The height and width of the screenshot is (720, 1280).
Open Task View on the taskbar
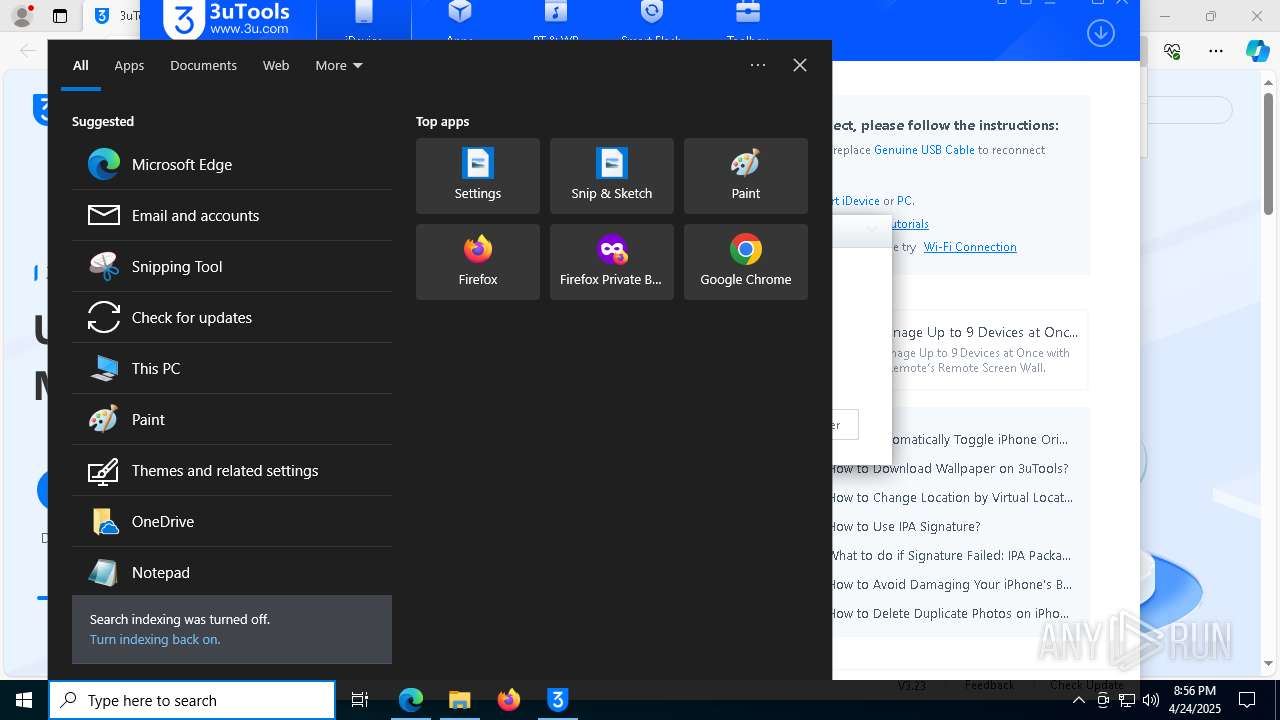pos(360,700)
